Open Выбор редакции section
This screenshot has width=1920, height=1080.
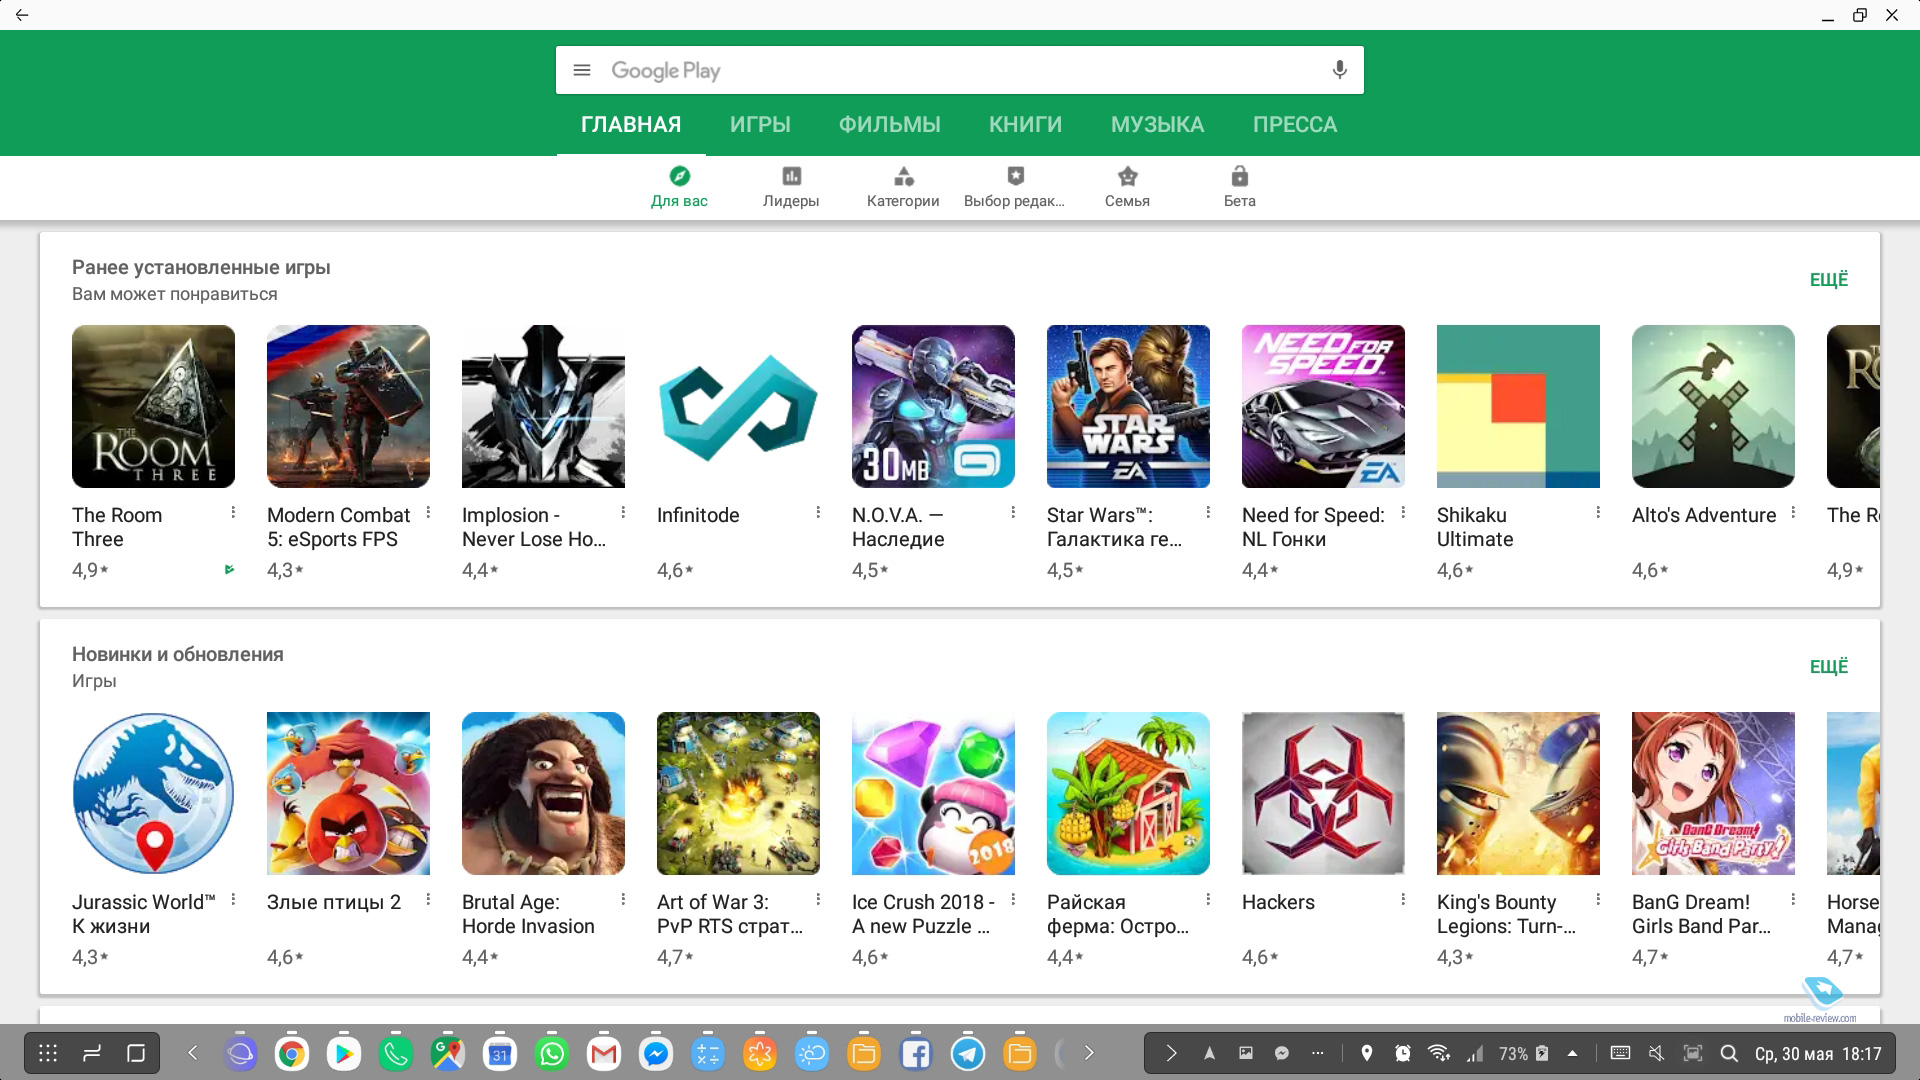pyautogui.click(x=1015, y=187)
